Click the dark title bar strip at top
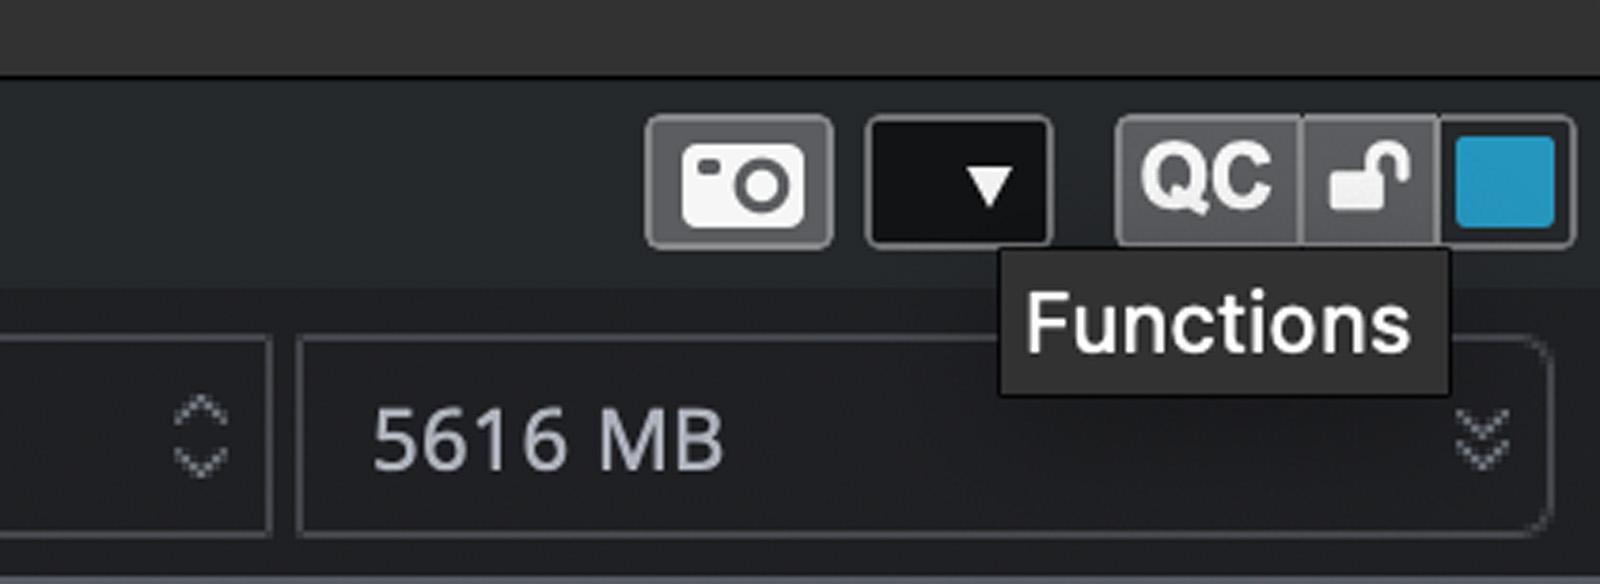This screenshot has width=1600, height=584. click(x=800, y=37)
